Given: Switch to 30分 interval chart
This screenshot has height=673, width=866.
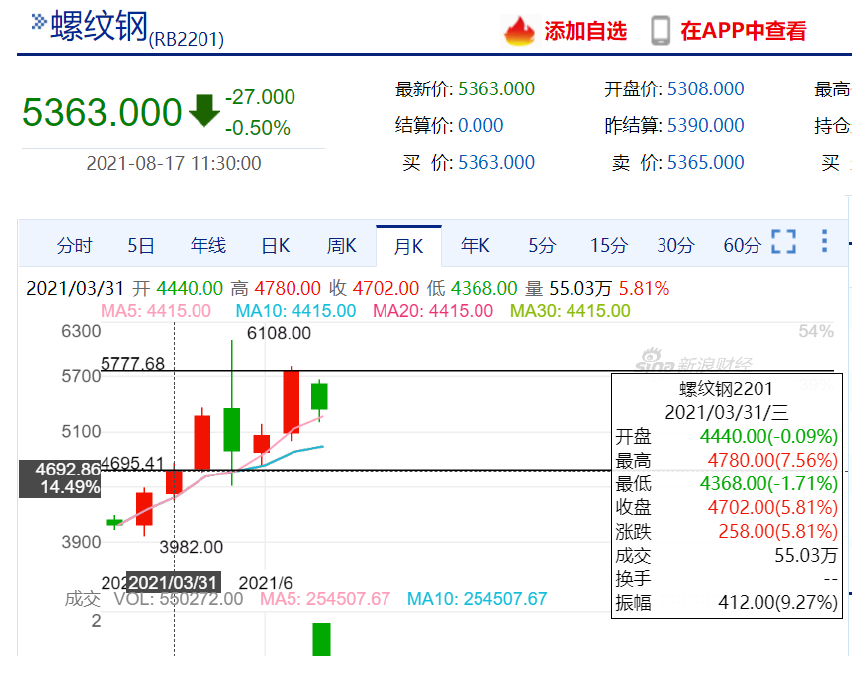Looking at the screenshot, I should tap(675, 245).
